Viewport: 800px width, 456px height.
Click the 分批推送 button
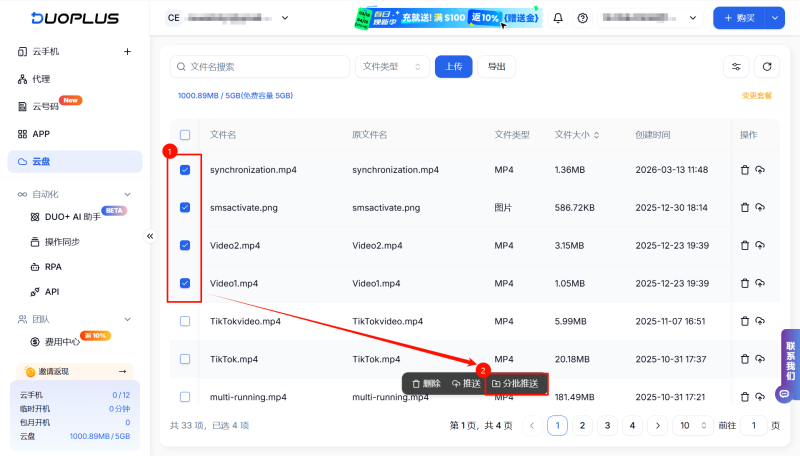(x=516, y=383)
